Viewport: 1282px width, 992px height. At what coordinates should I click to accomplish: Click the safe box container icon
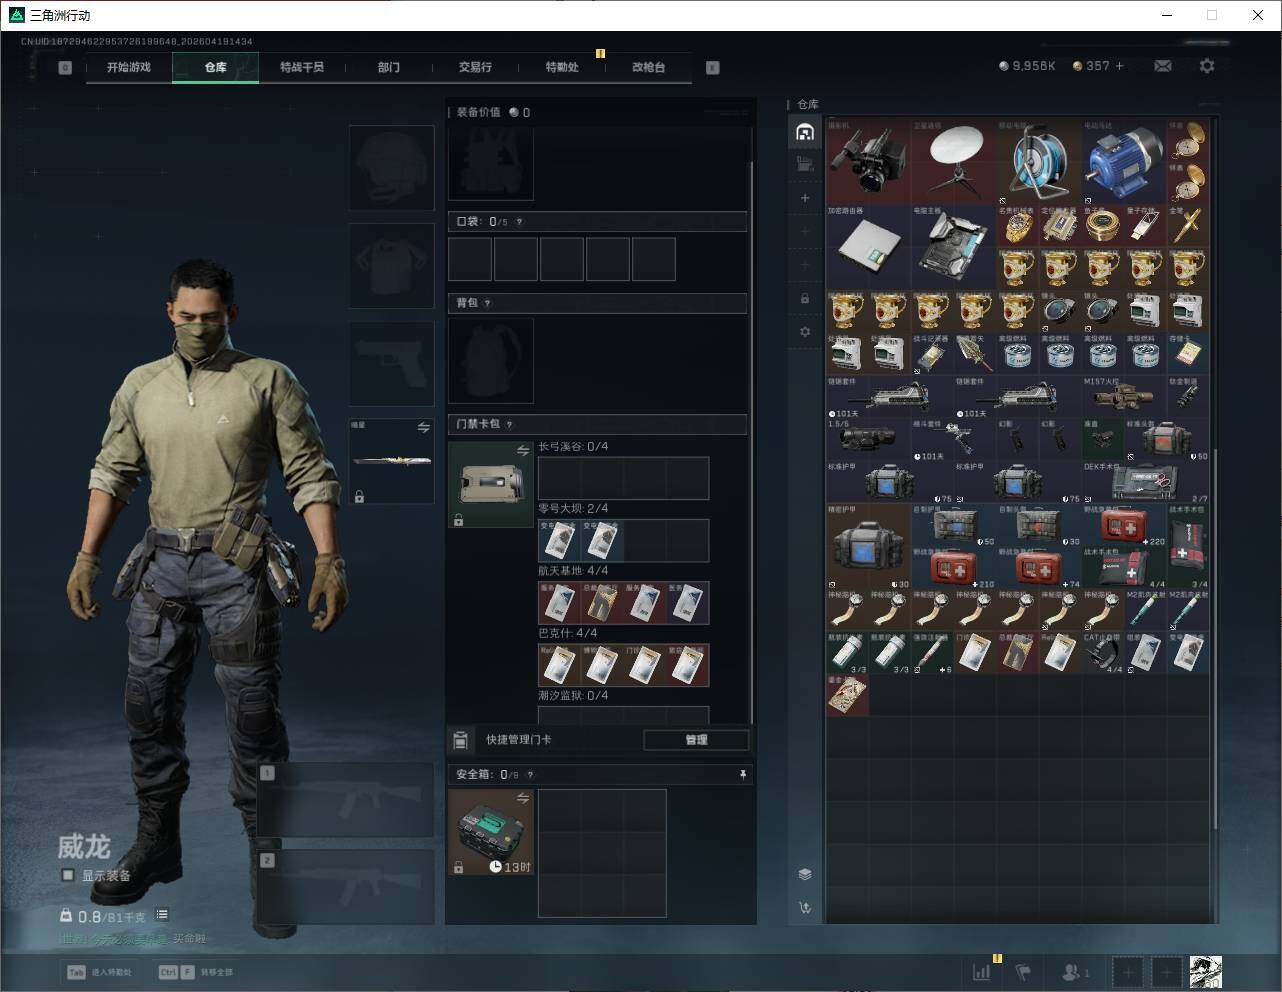coord(490,832)
